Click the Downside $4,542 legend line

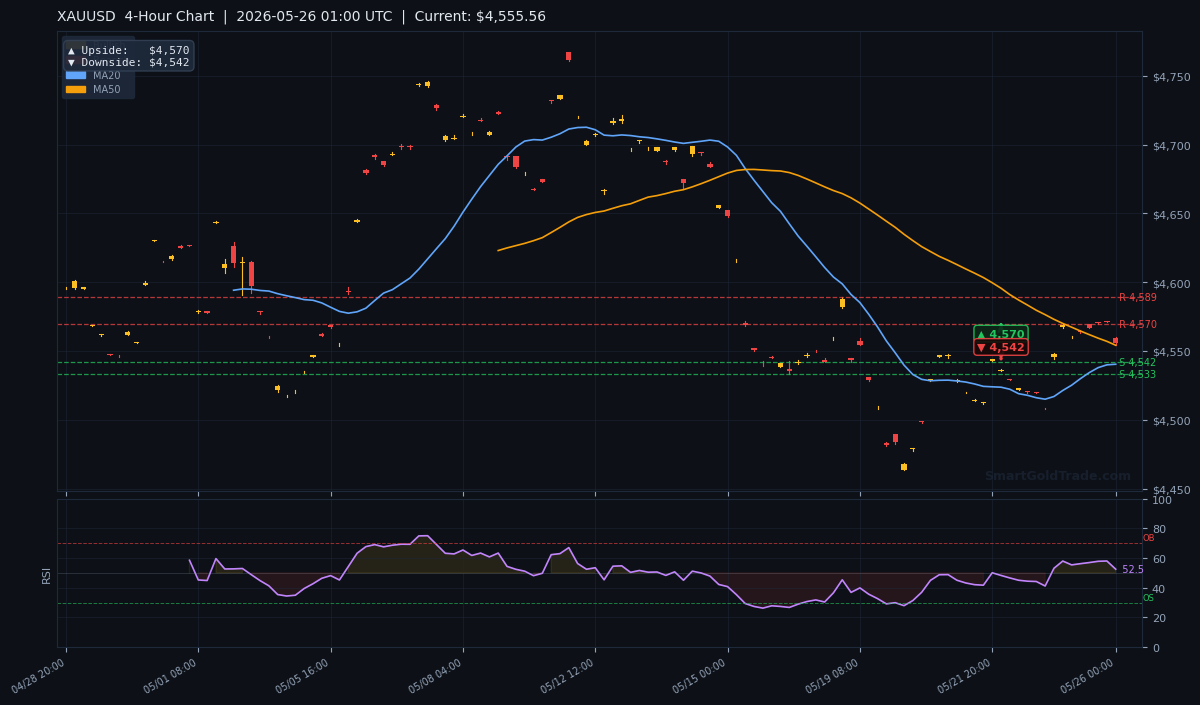[128, 62]
